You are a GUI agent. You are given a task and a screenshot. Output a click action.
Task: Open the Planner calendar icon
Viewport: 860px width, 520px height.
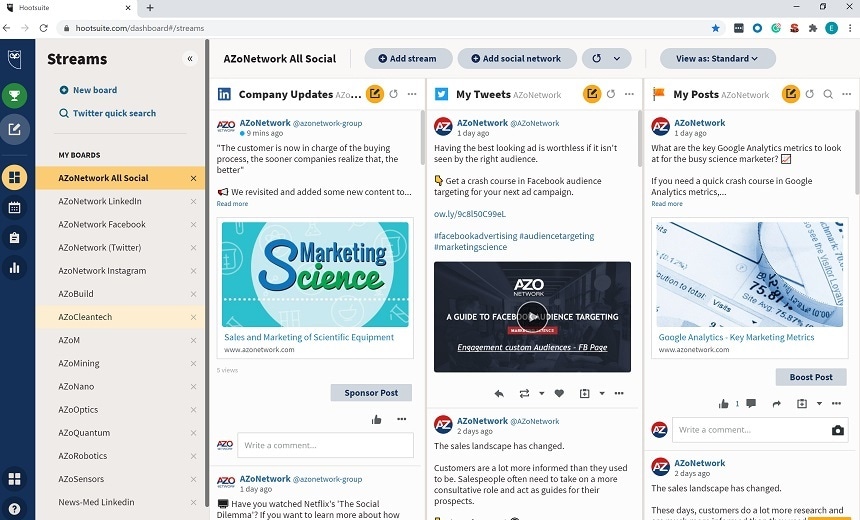[x=14, y=207]
